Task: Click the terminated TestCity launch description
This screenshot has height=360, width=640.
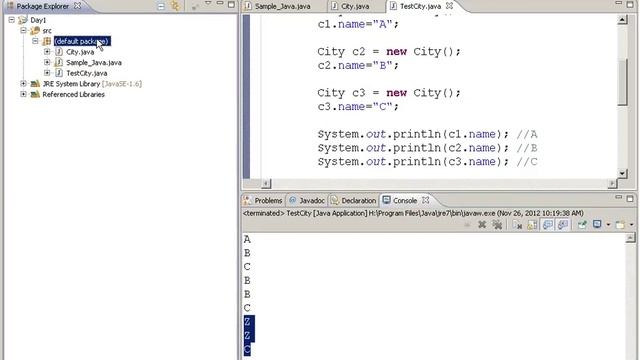Action: pos(413,213)
